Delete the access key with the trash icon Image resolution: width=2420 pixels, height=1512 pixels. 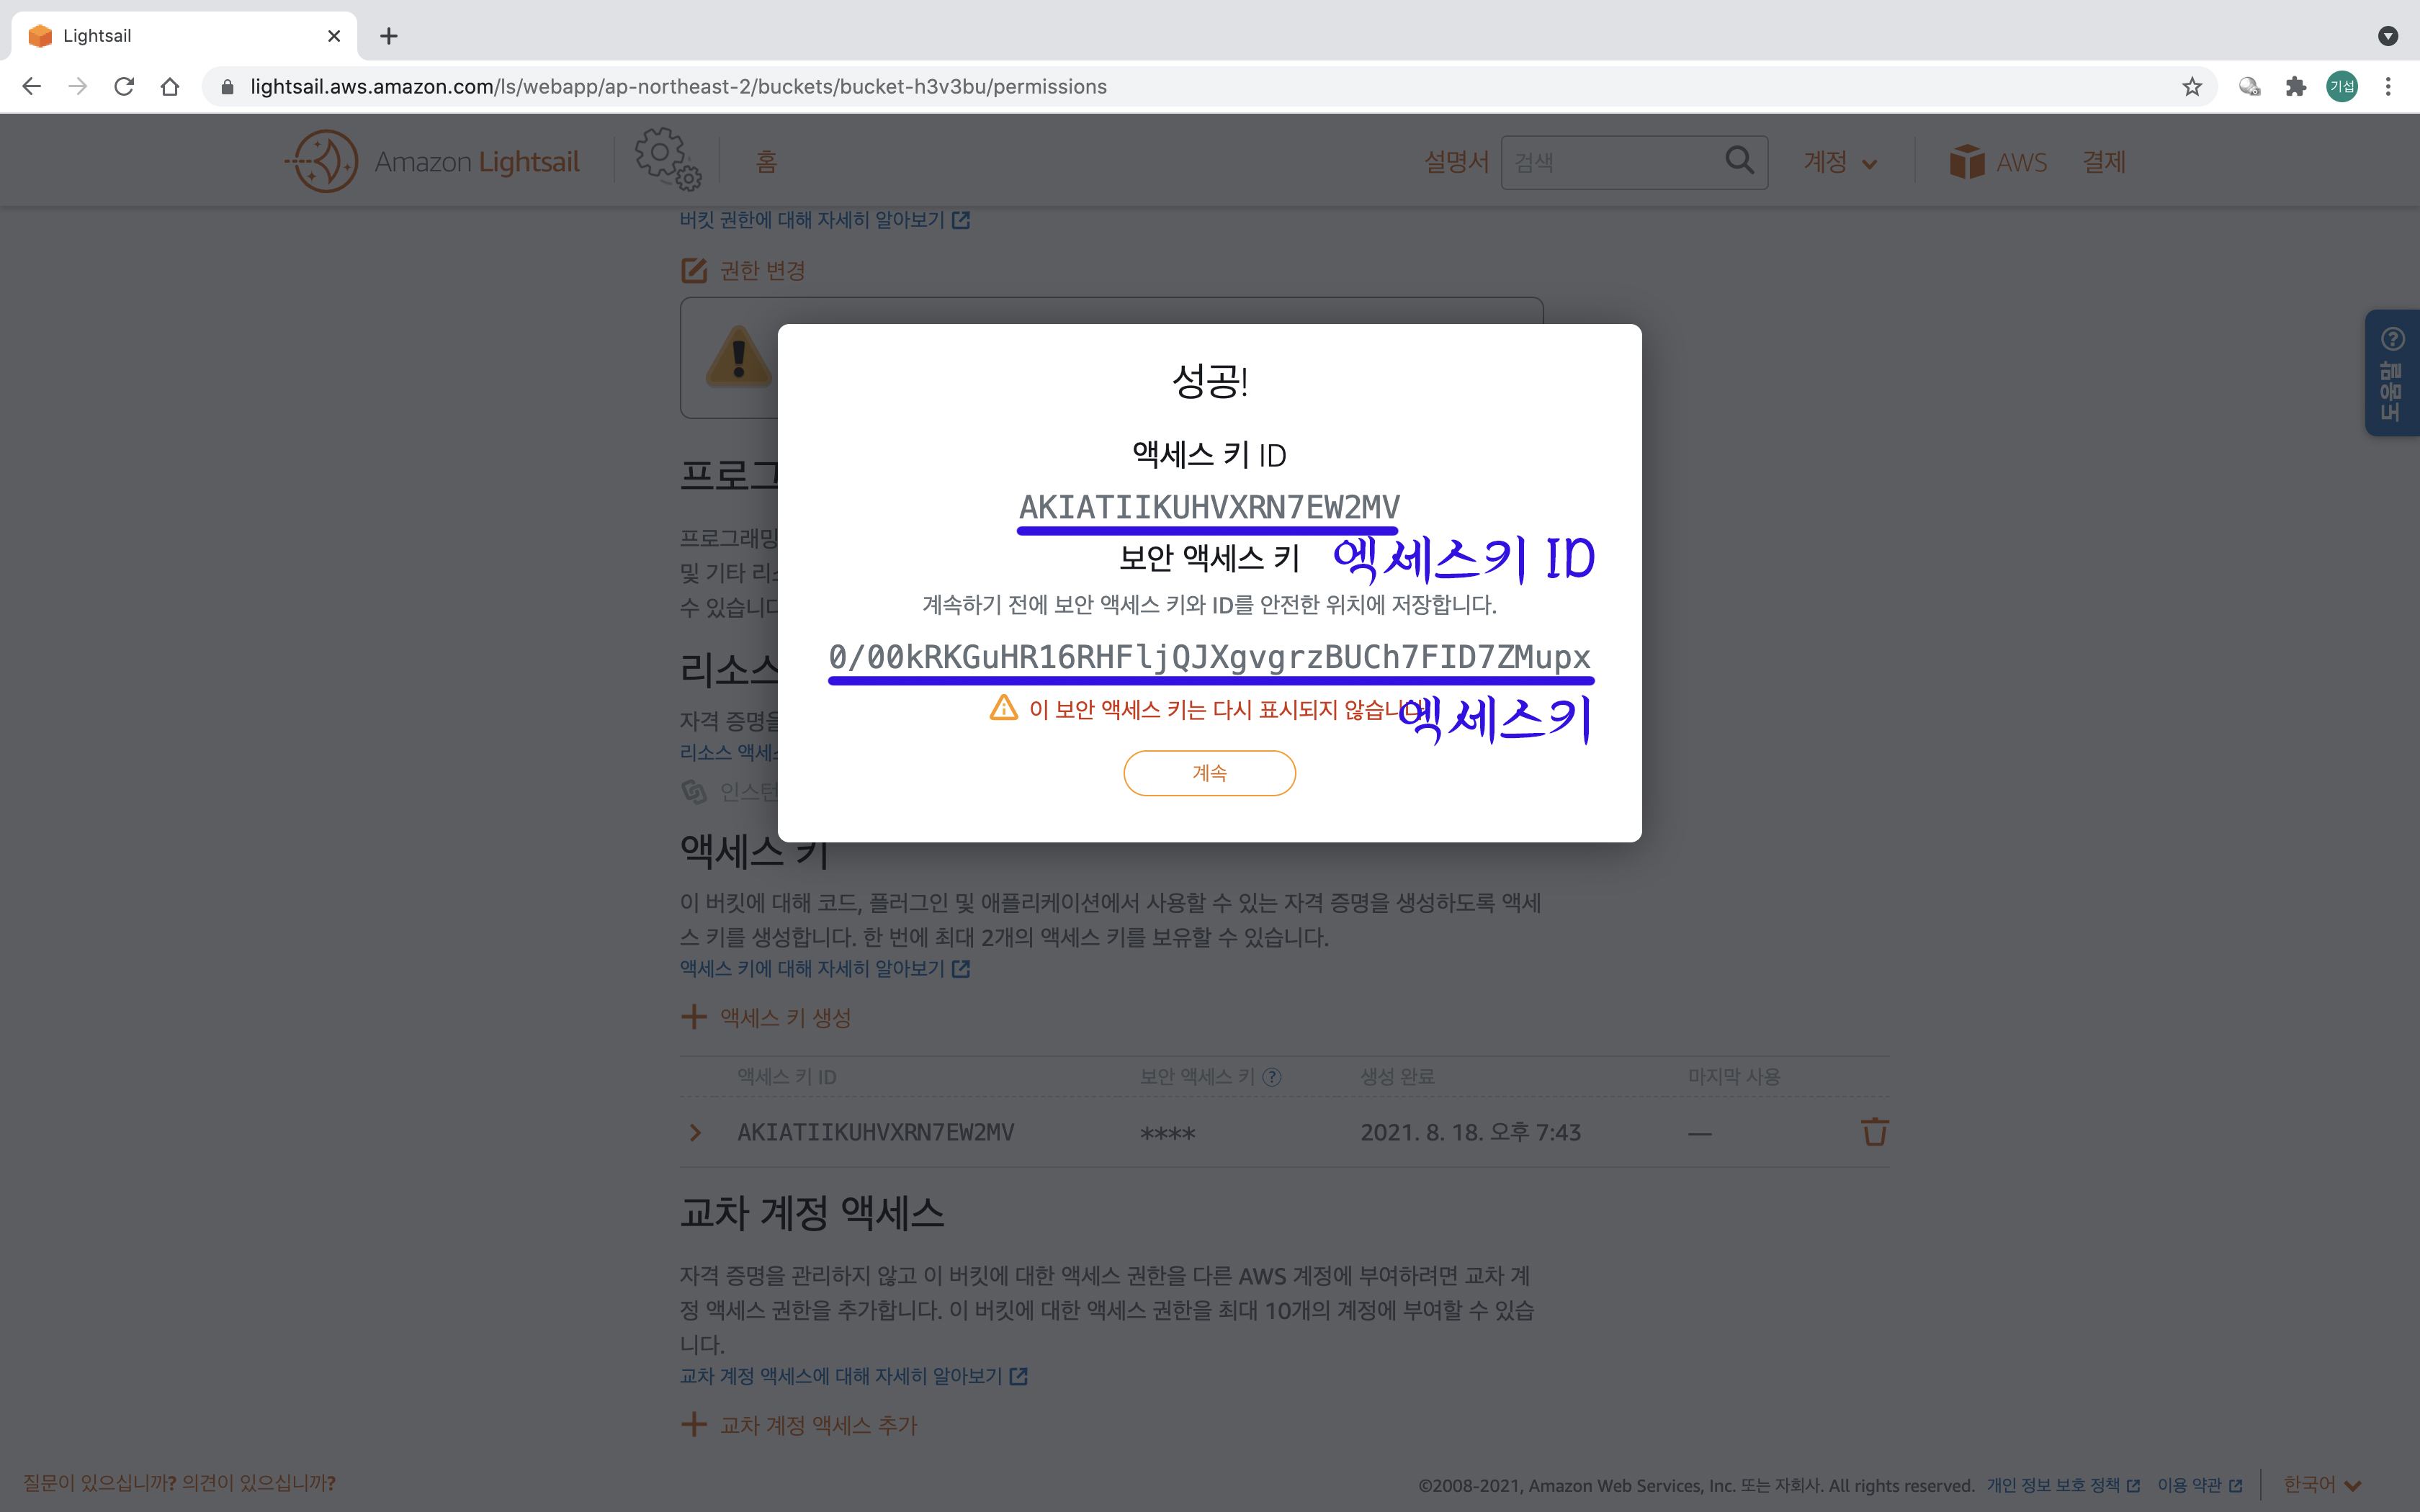coord(1874,1132)
